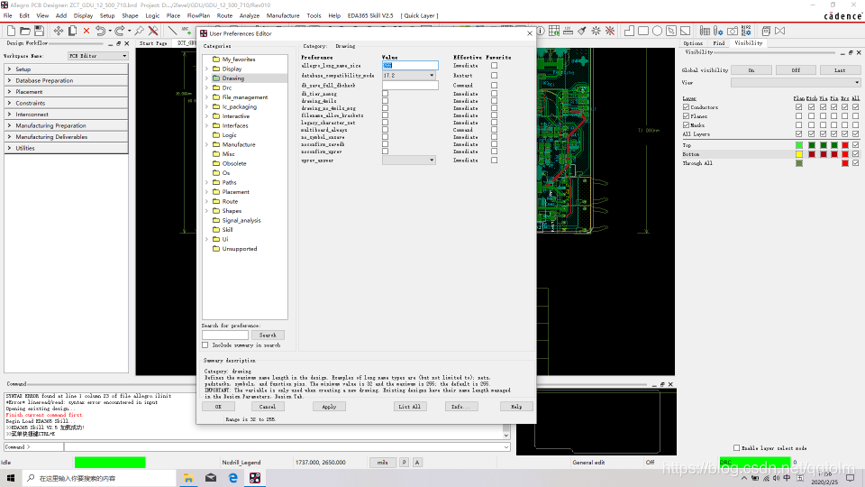Open database_compatibility_mode dropdown

click(432, 75)
